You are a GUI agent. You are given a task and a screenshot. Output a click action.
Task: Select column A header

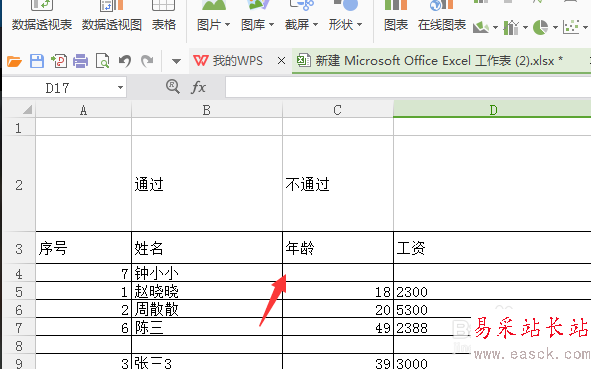[83, 110]
